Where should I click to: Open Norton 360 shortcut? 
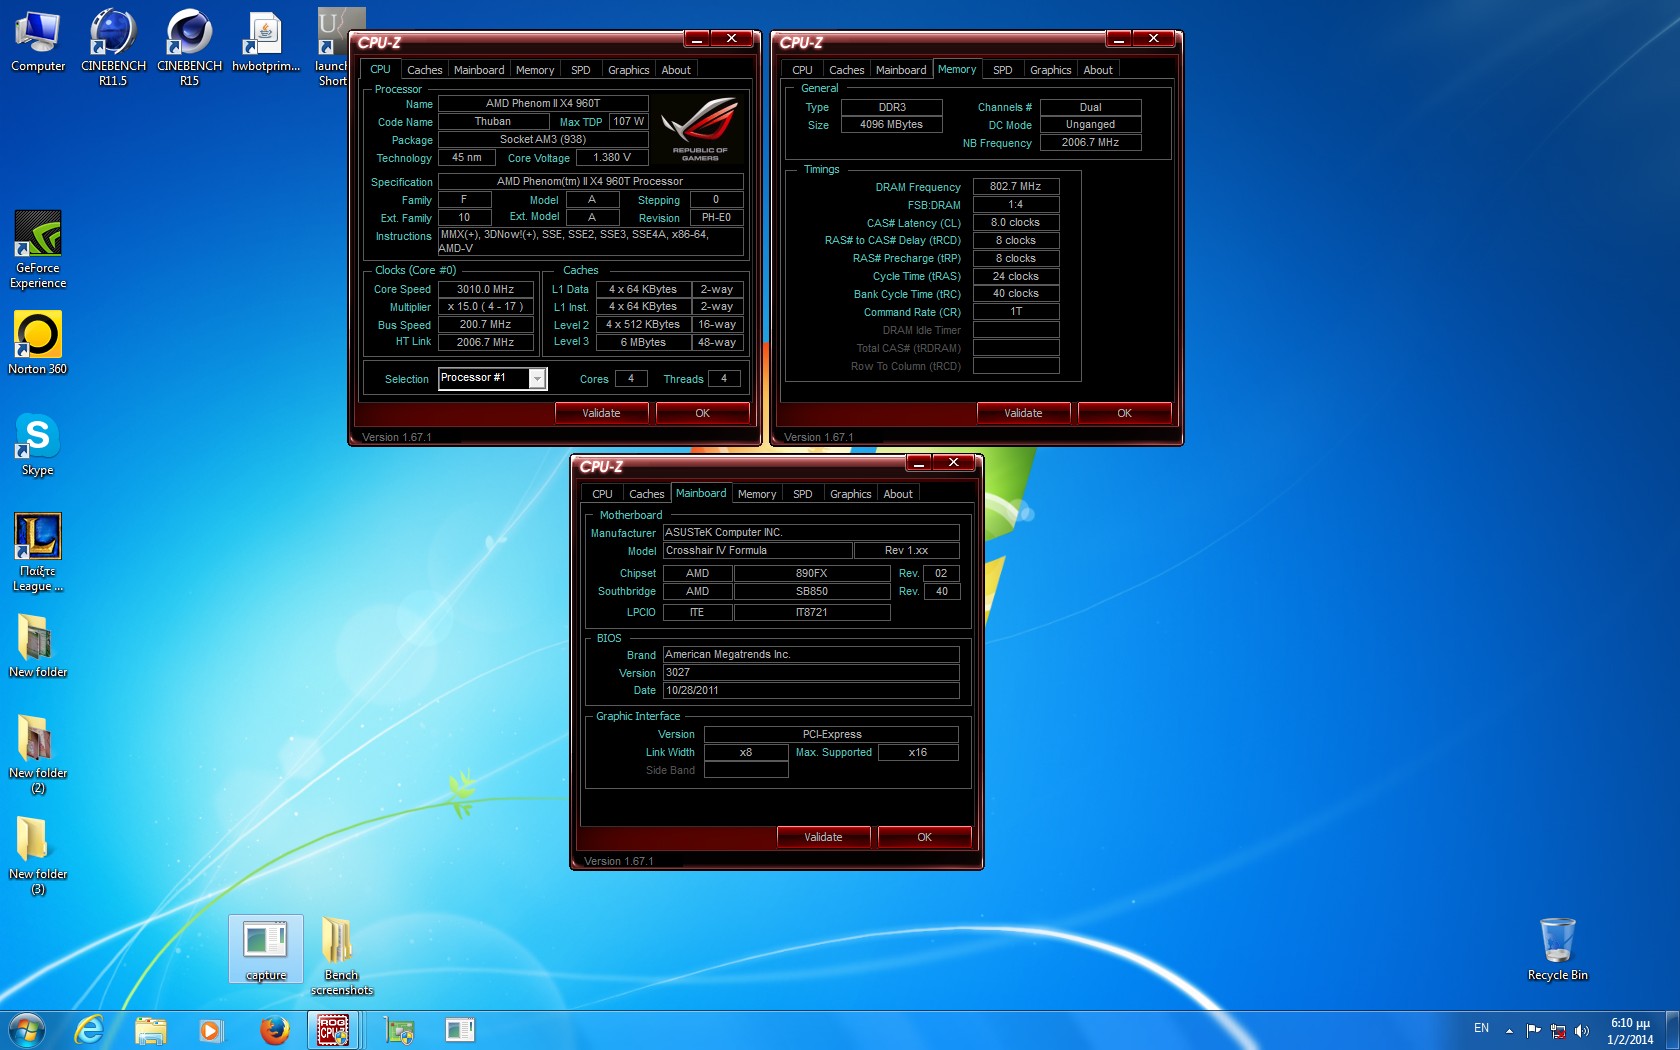(x=38, y=343)
